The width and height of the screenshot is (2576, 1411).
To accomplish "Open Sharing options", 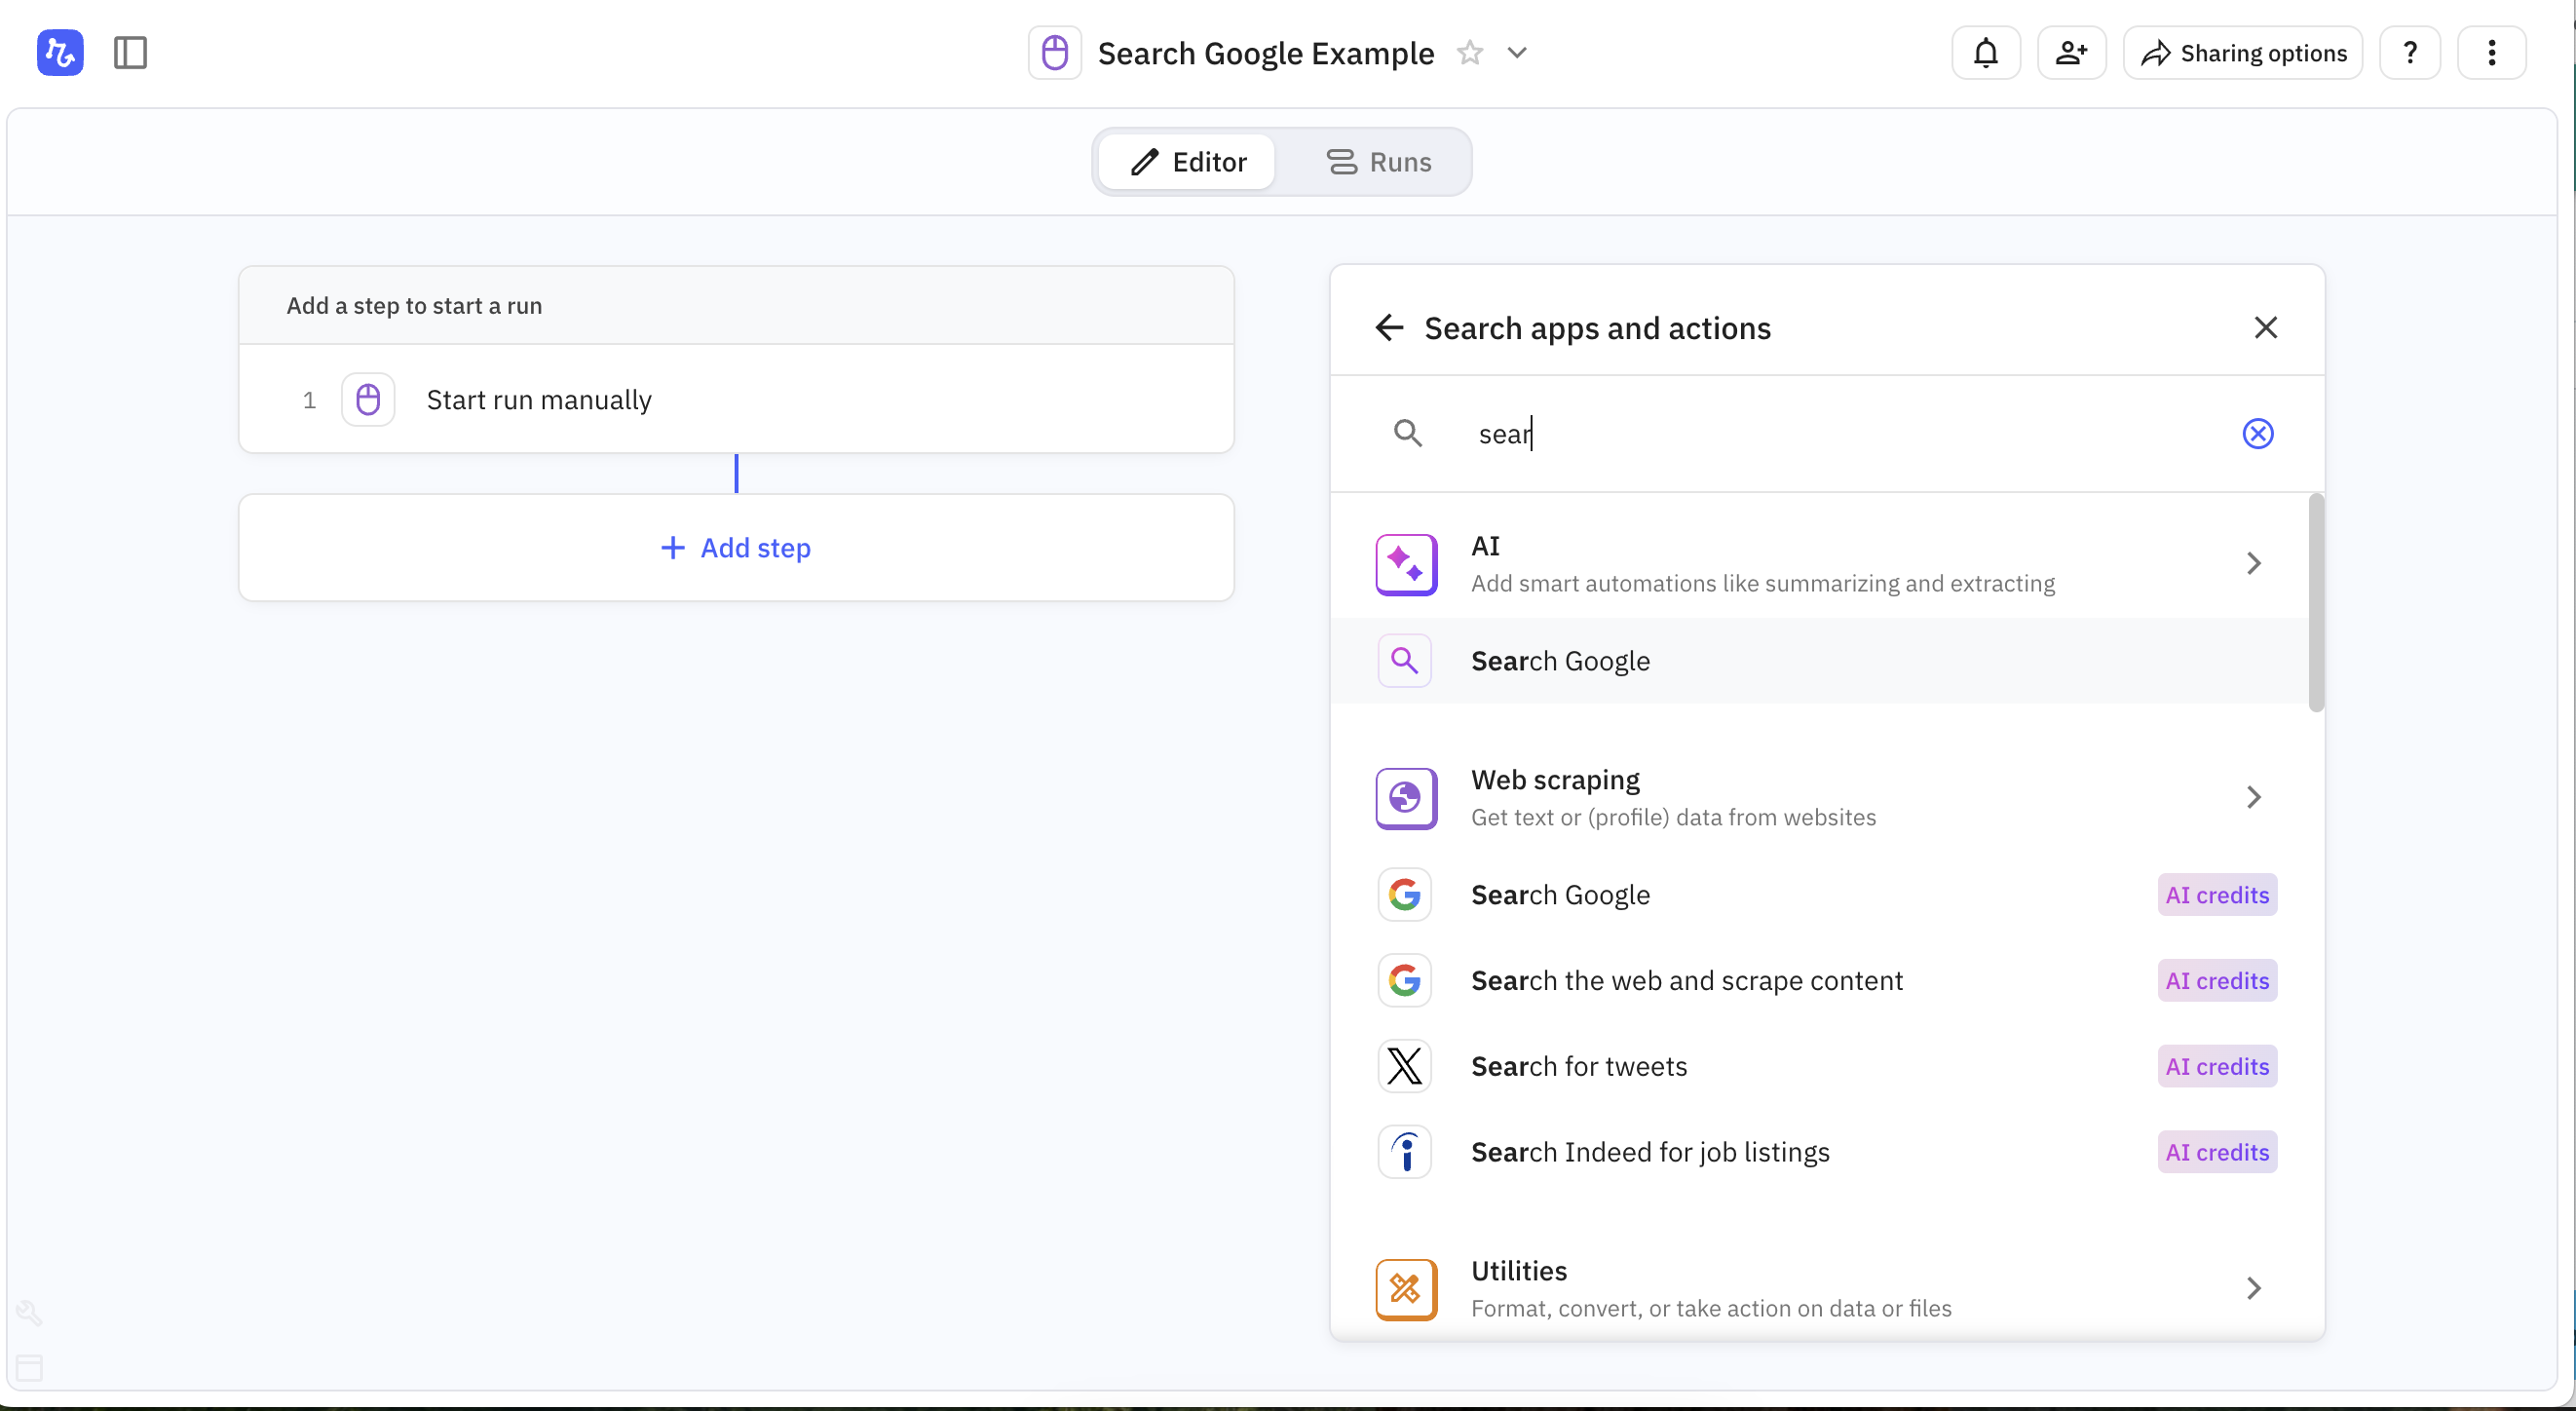I will pos(2243,52).
